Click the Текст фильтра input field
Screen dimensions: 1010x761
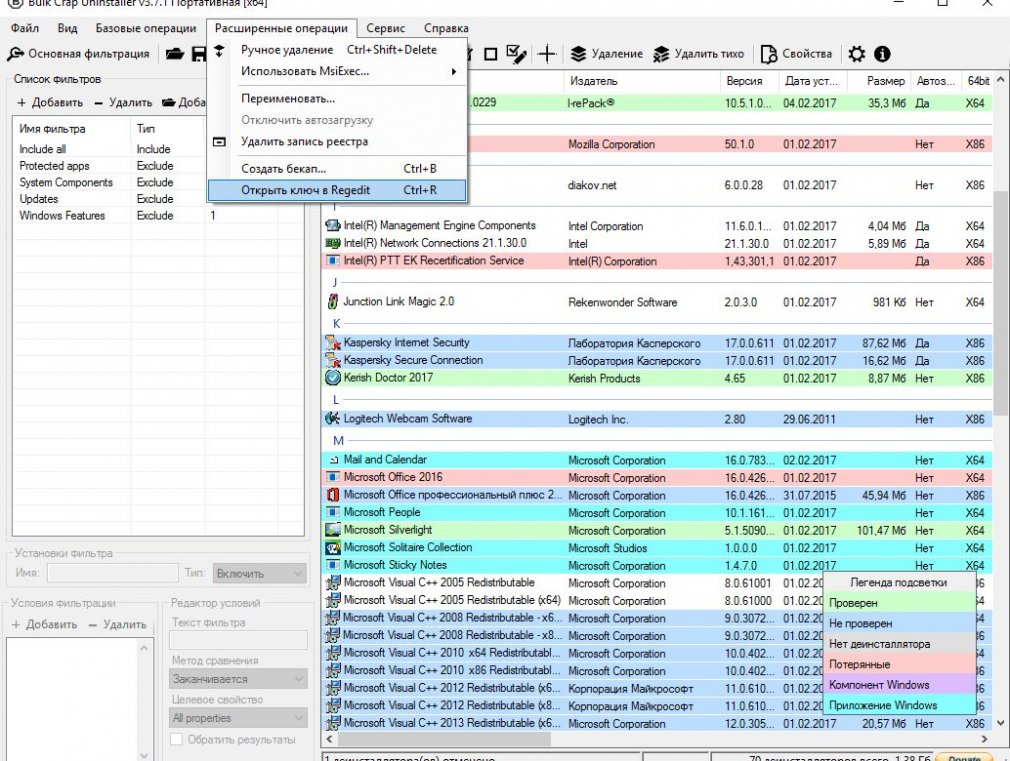click(238, 640)
